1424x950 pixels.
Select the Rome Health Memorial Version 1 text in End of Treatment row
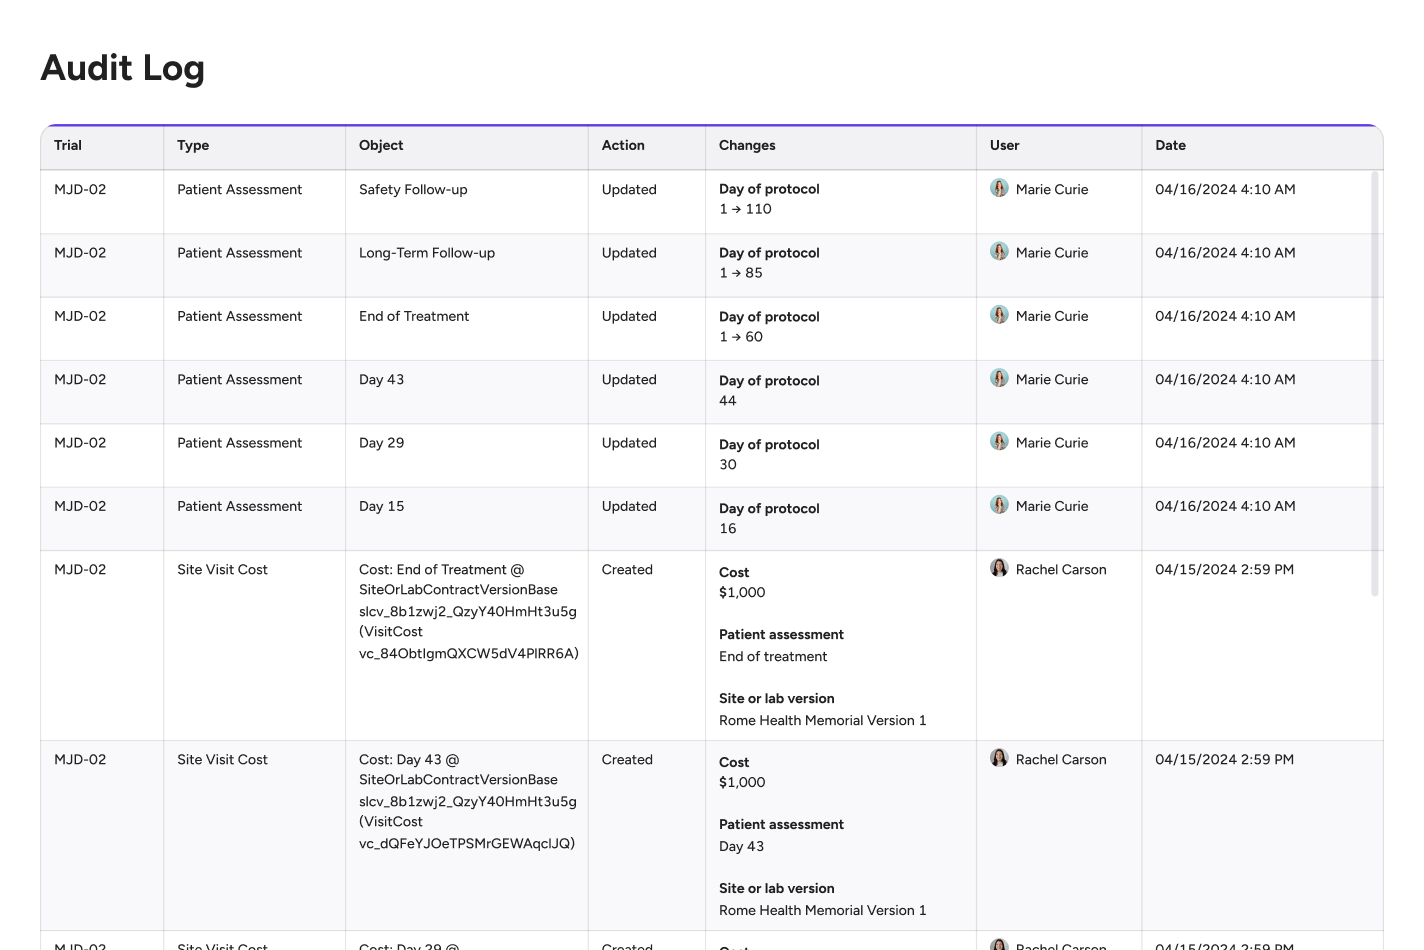822,721
